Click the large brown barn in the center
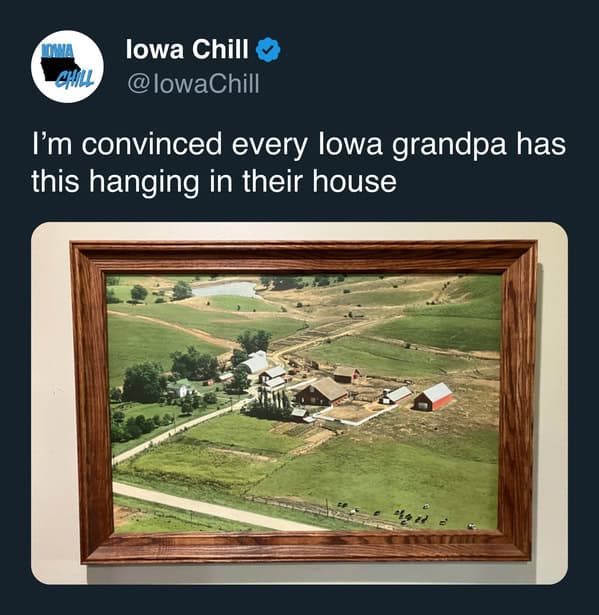Viewport: 599px width, 615px height. click(322, 391)
